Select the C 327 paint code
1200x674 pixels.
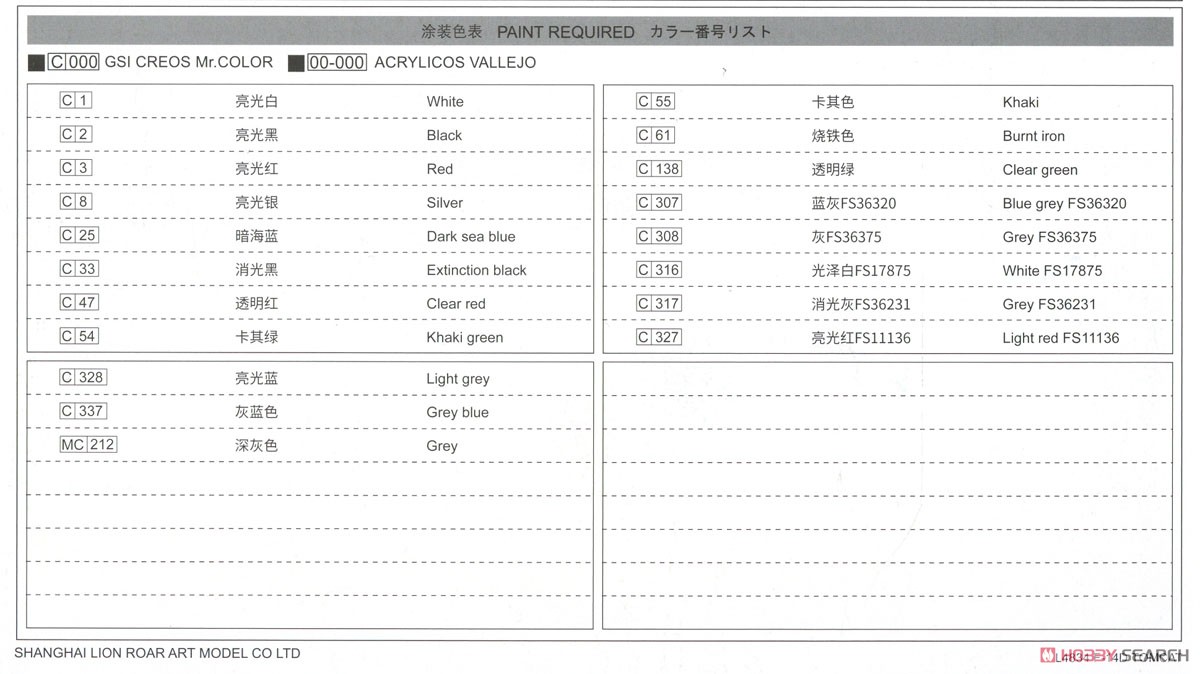[x=659, y=337]
